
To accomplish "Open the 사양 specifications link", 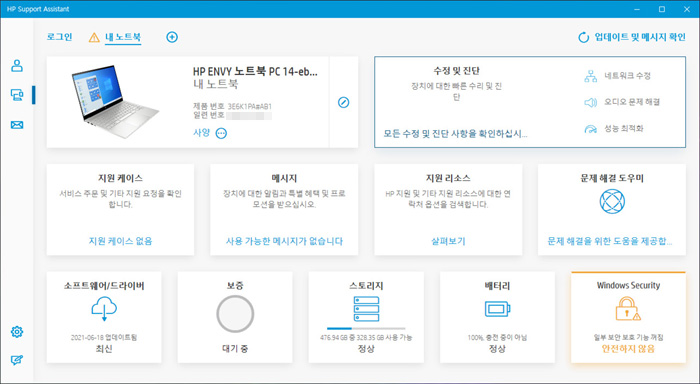I will coord(201,133).
